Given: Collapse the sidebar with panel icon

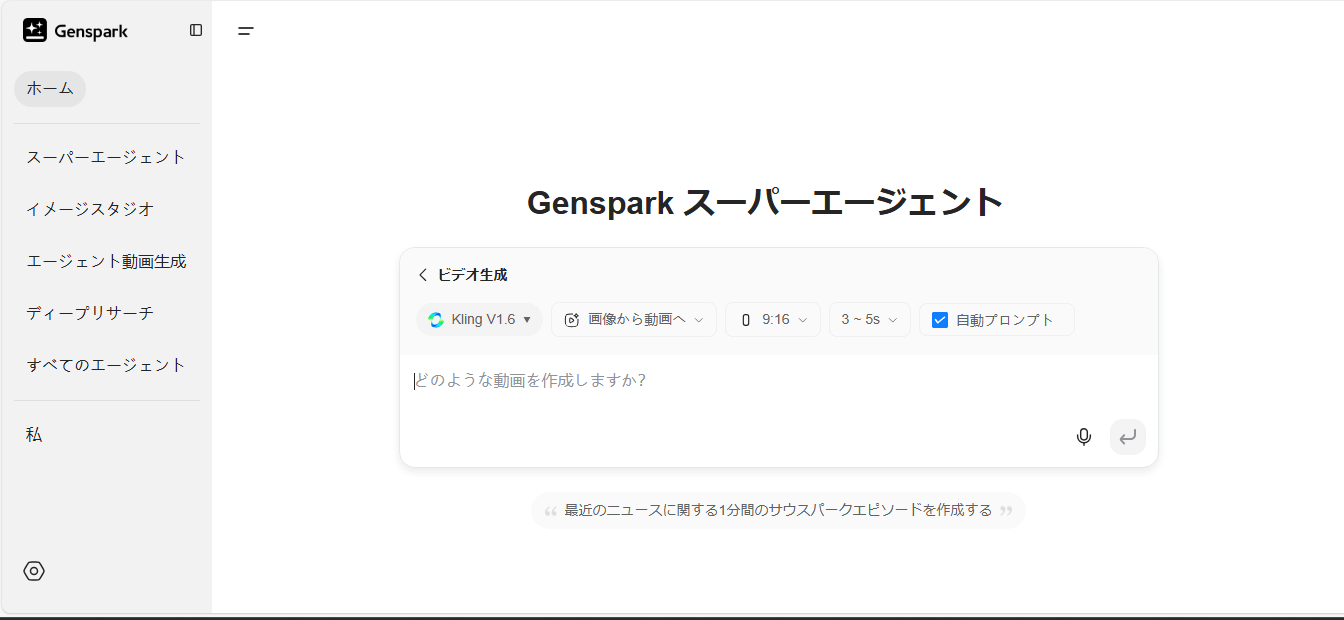Looking at the screenshot, I should [196, 31].
